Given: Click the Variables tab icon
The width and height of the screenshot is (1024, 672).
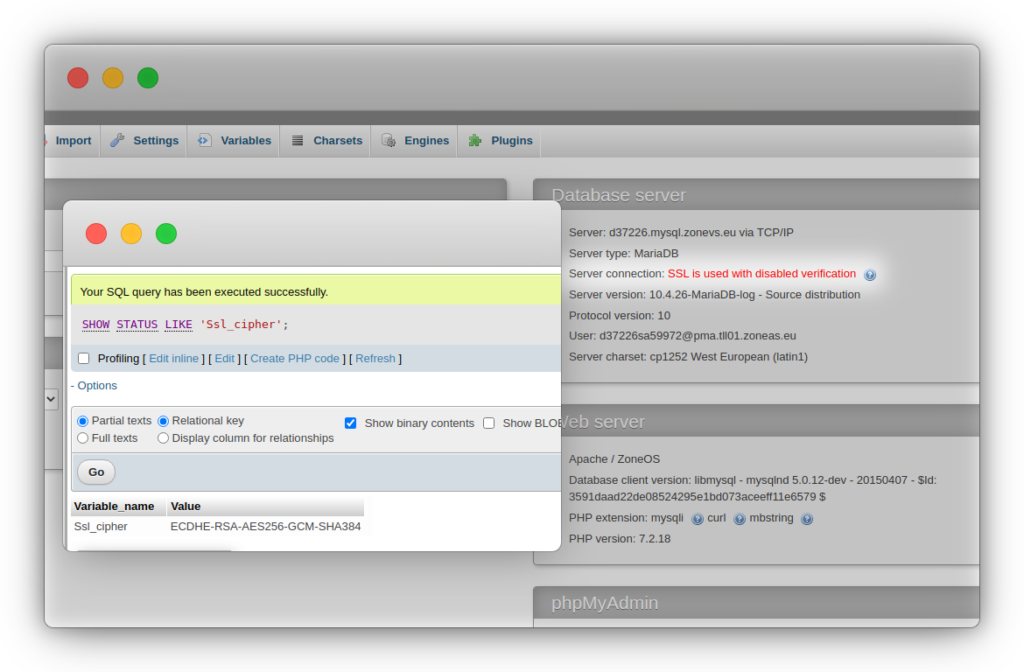Looking at the screenshot, I should pyautogui.click(x=204, y=141).
